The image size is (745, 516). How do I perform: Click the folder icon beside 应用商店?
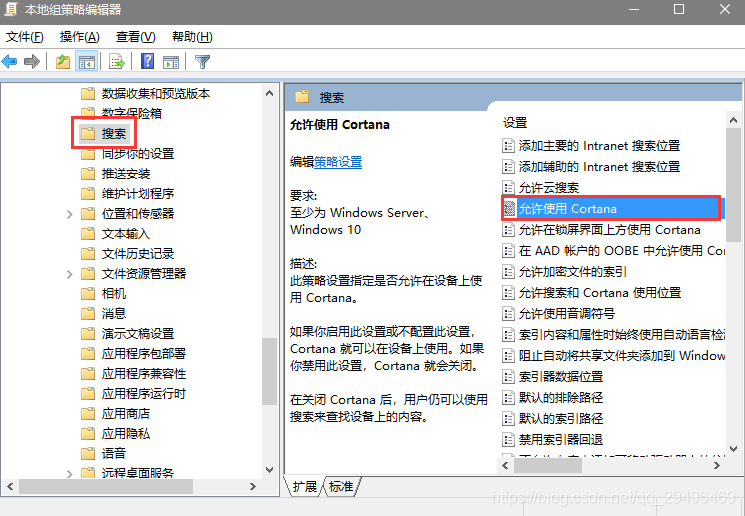tap(88, 413)
